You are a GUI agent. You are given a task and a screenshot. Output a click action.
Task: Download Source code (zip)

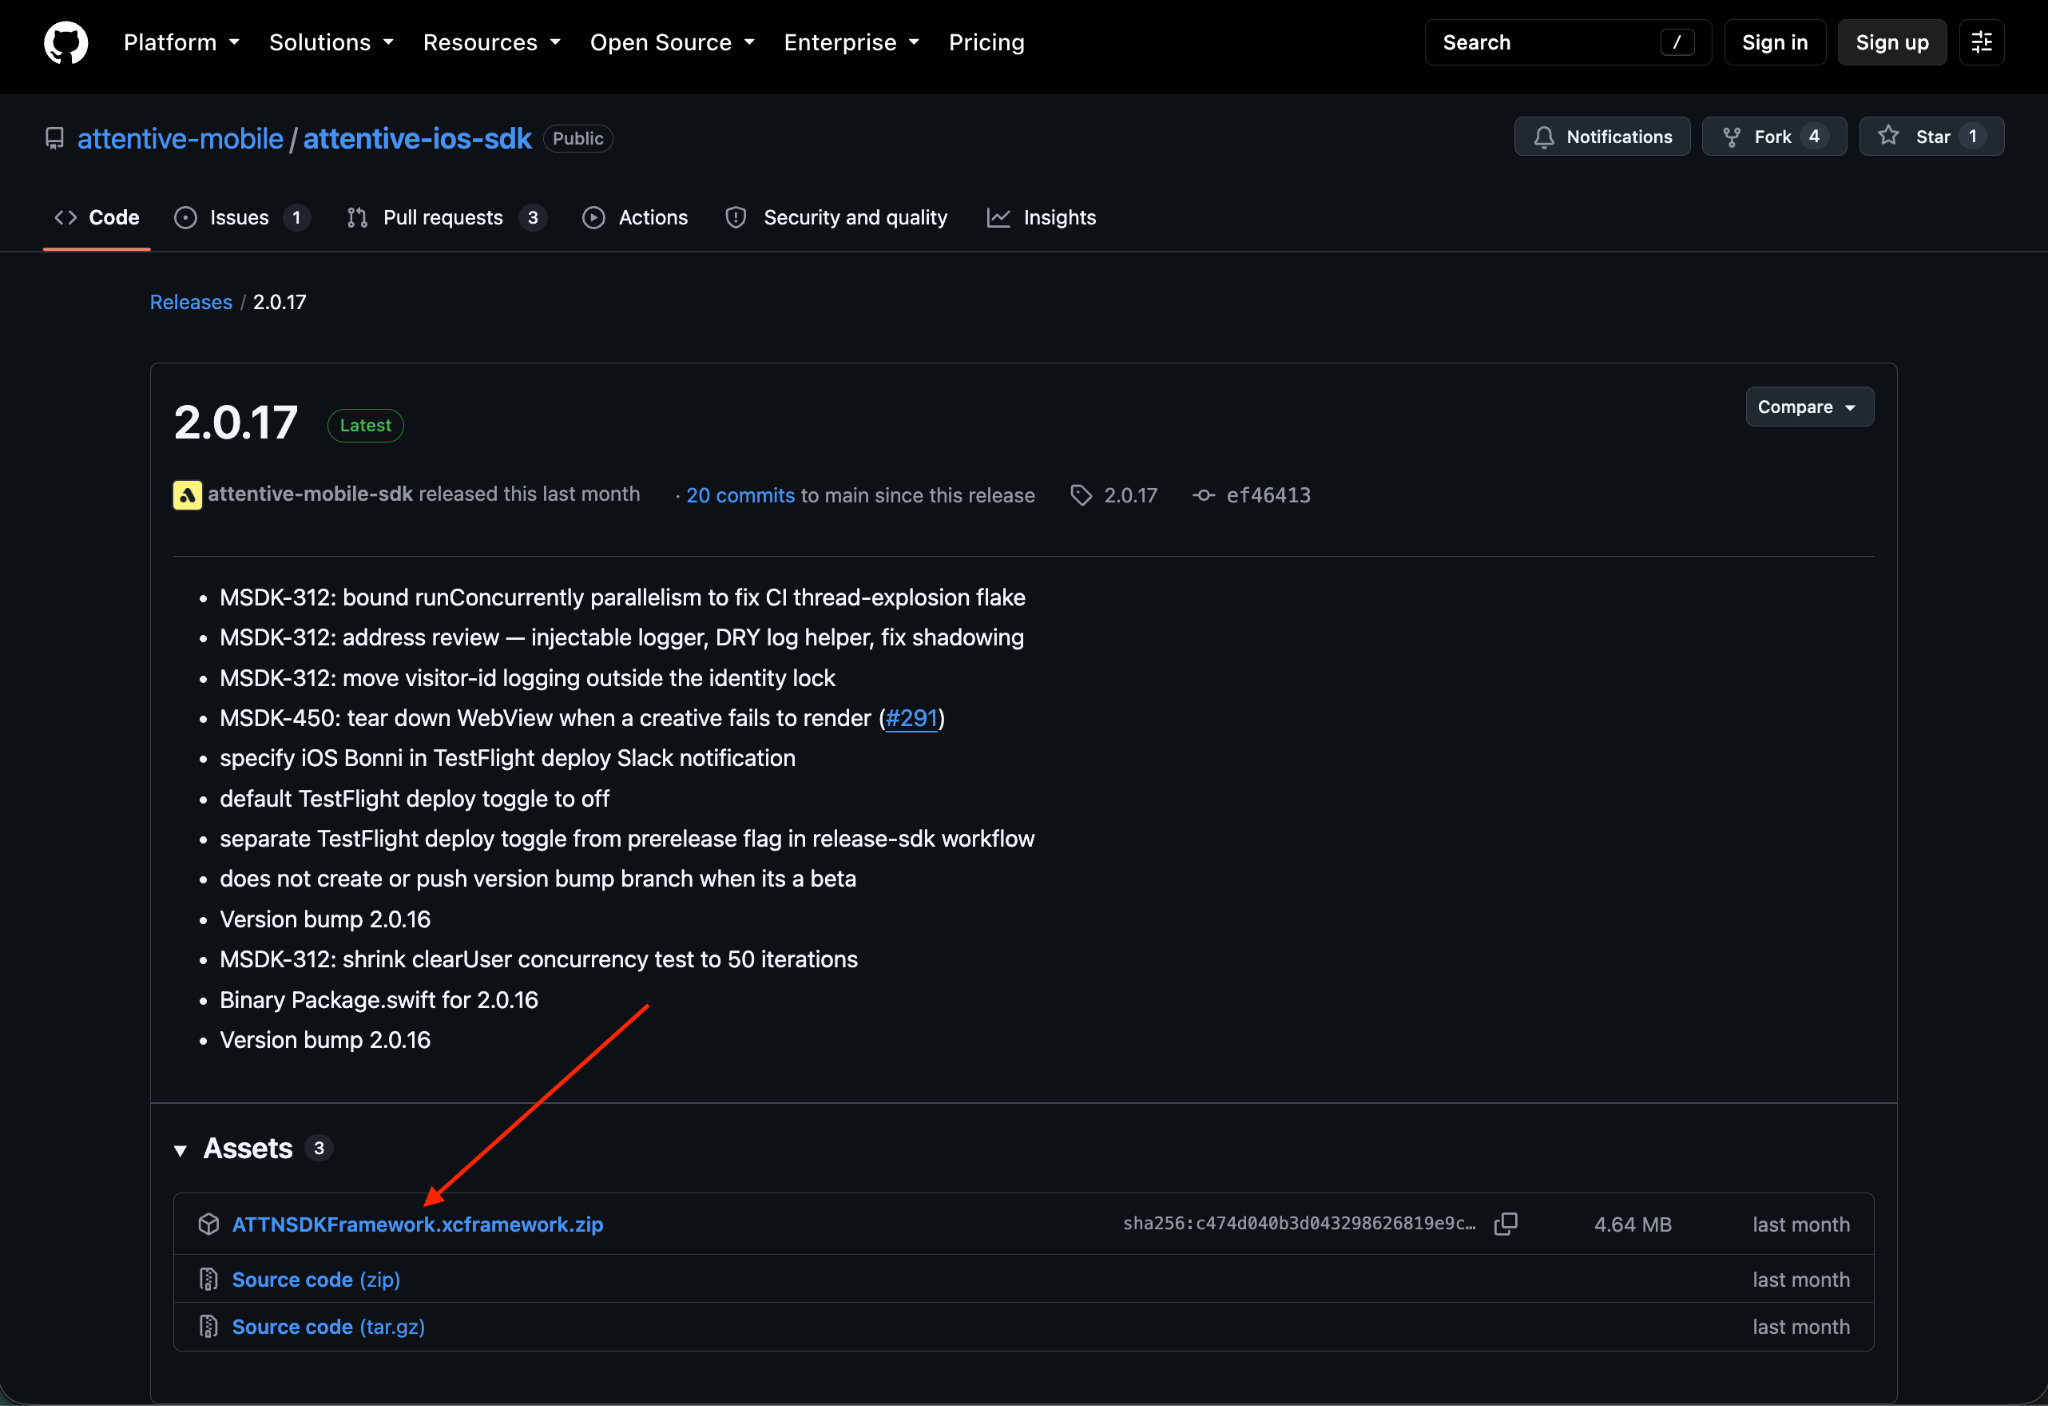(316, 1280)
